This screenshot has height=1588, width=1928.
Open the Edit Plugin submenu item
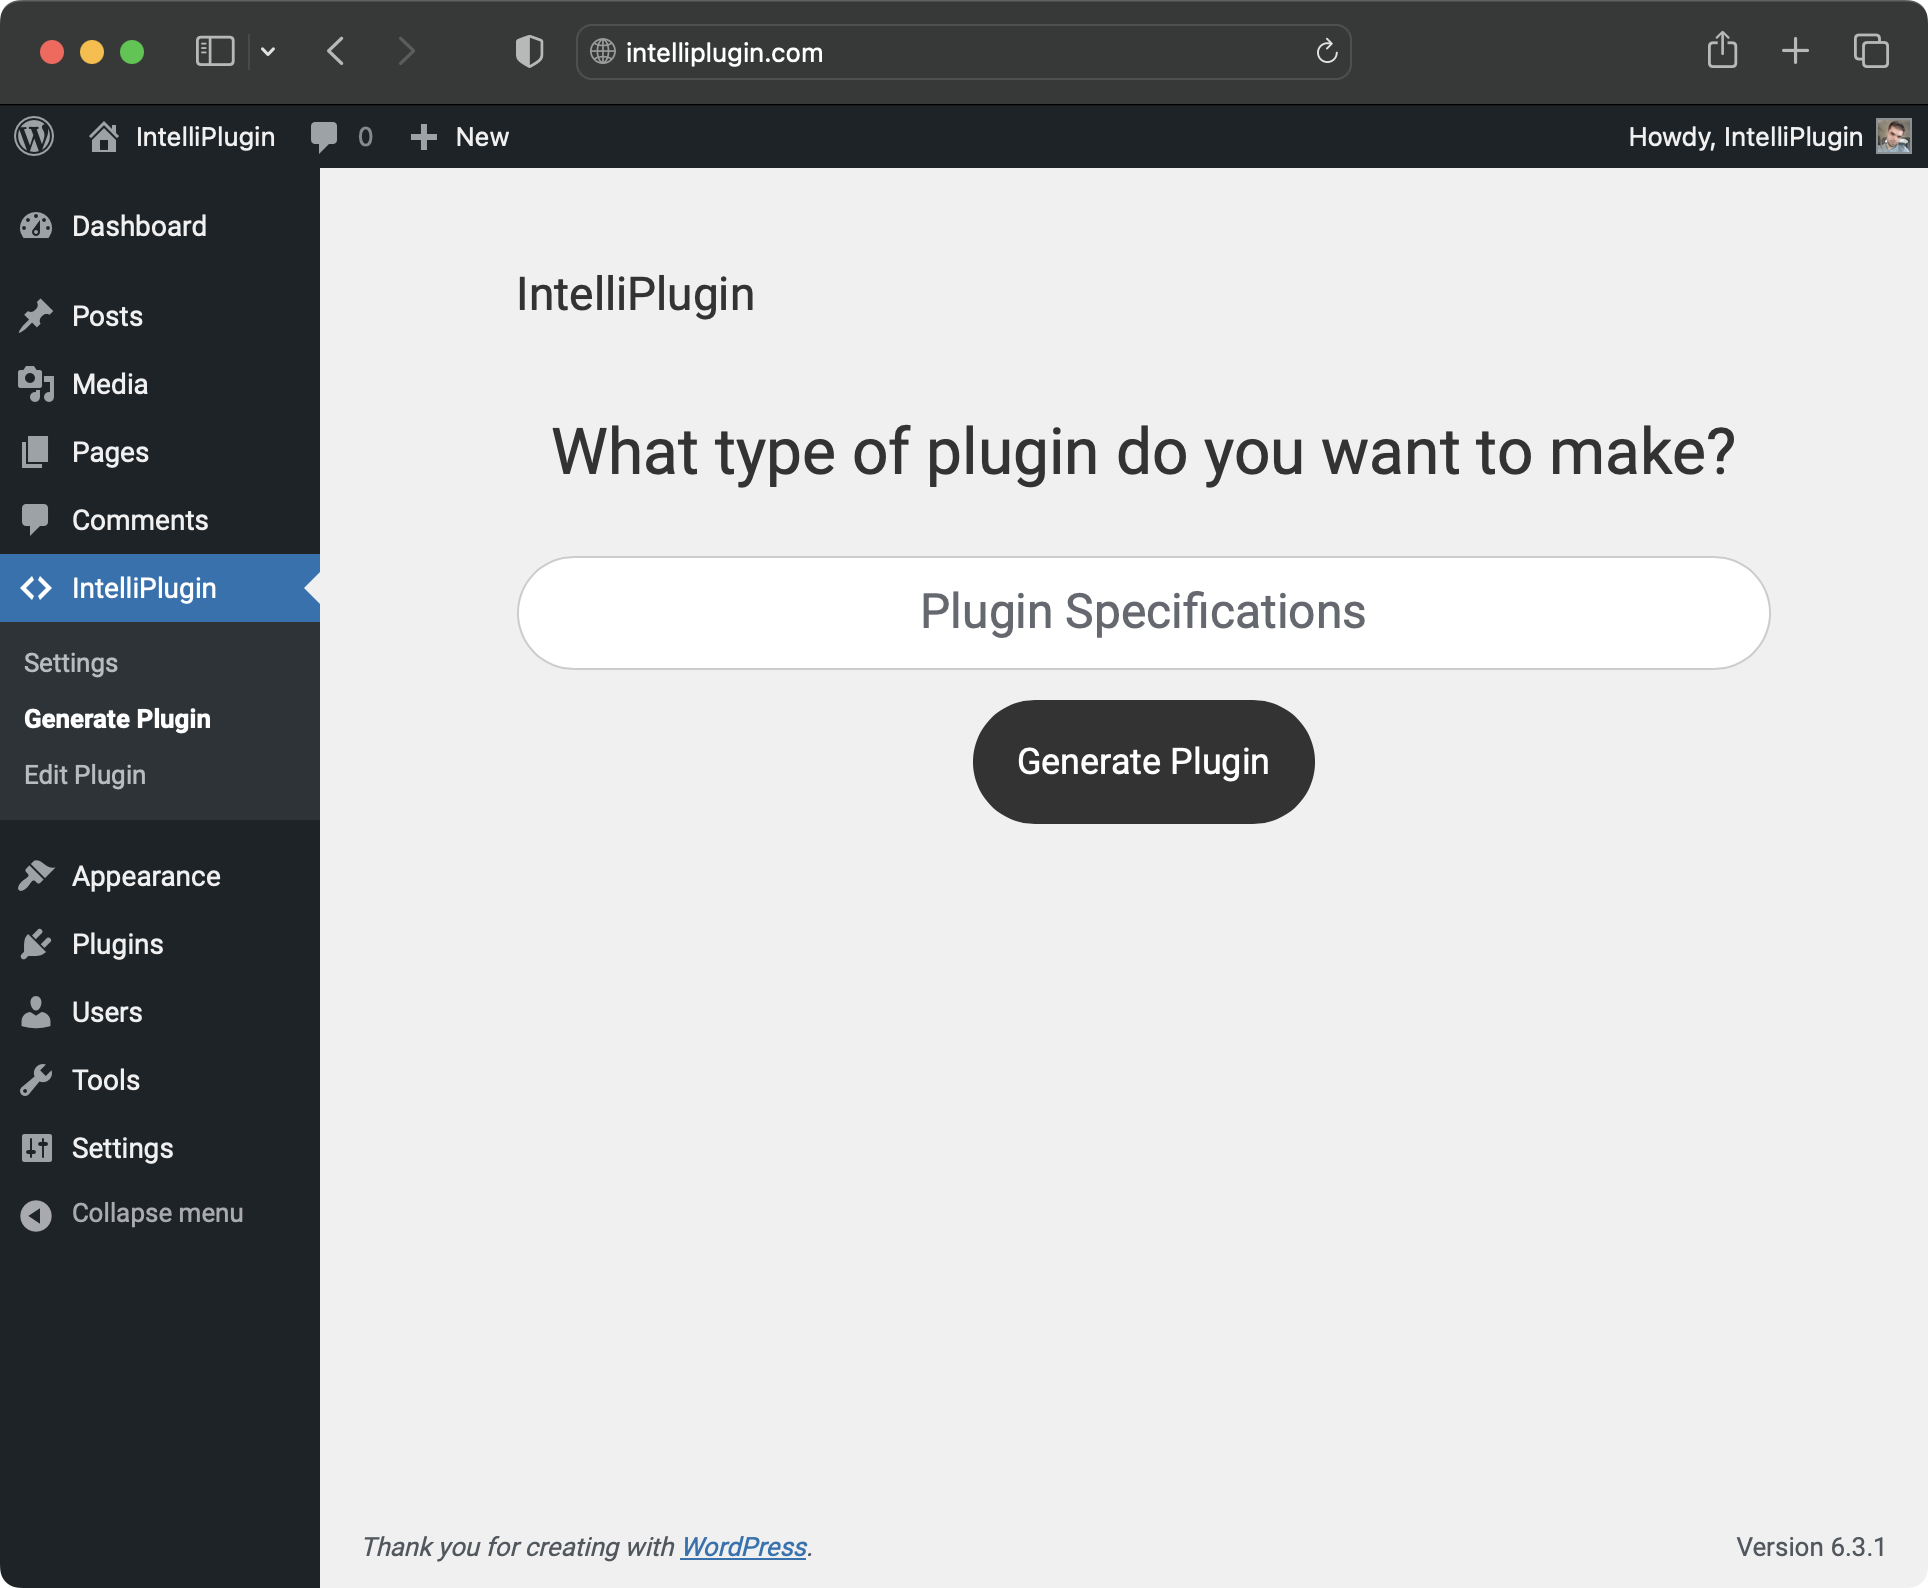tap(85, 775)
